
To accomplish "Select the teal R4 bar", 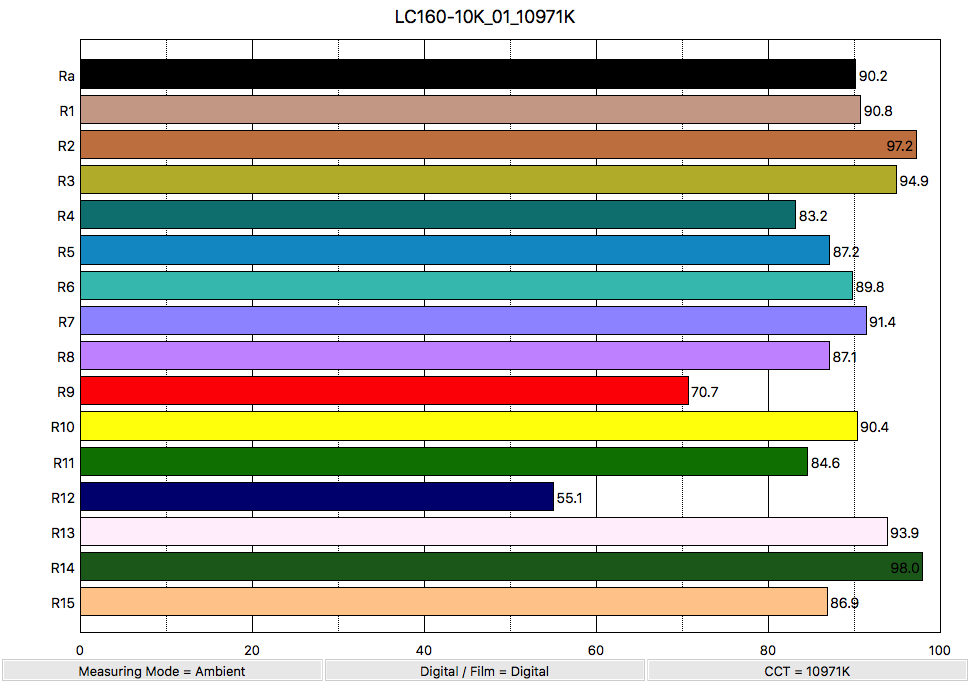I will click(437, 215).
